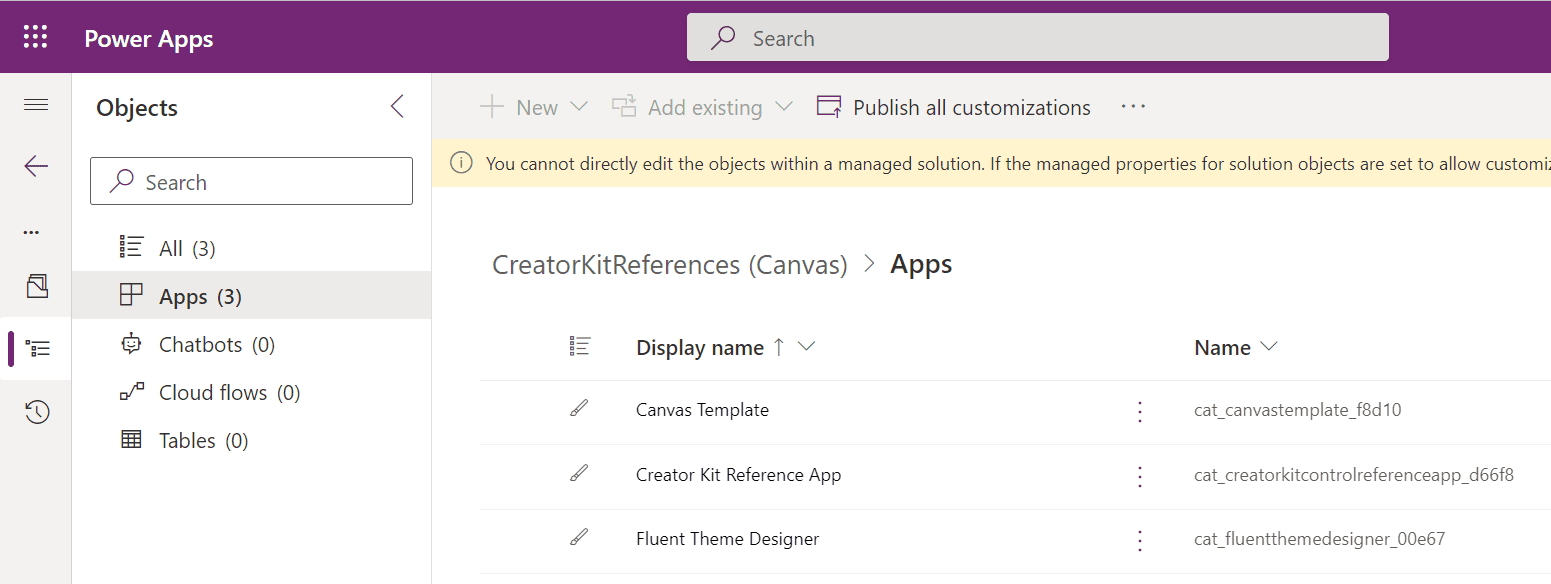Click the column type list header icon
The image size is (1551, 584).
tap(579, 346)
